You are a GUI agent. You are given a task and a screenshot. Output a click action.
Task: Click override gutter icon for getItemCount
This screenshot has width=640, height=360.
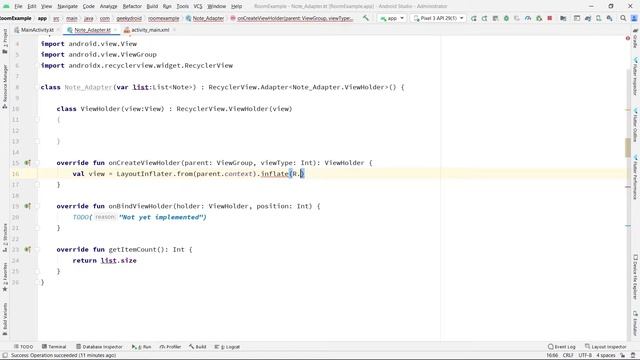pyautogui.click(x=27, y=249)
